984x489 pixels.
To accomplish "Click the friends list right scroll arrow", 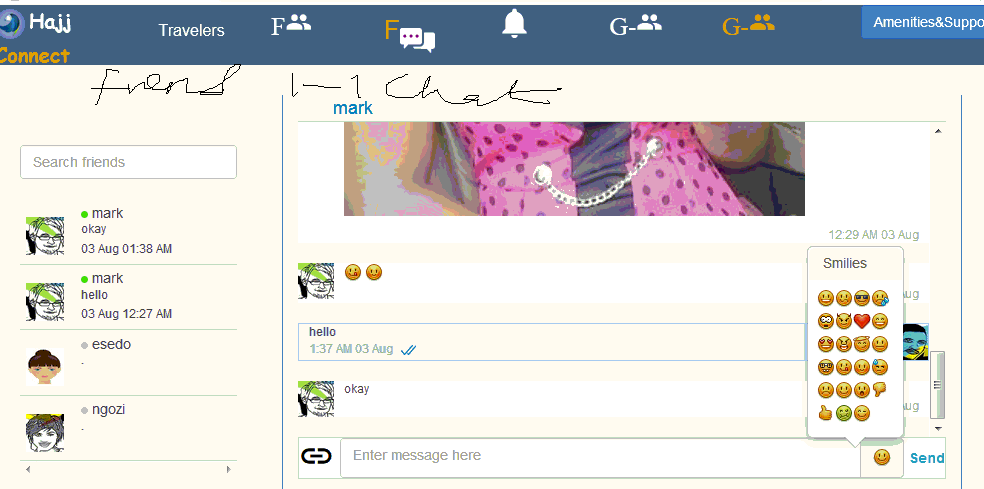I will pyautogui.click(x=228, y=469).
